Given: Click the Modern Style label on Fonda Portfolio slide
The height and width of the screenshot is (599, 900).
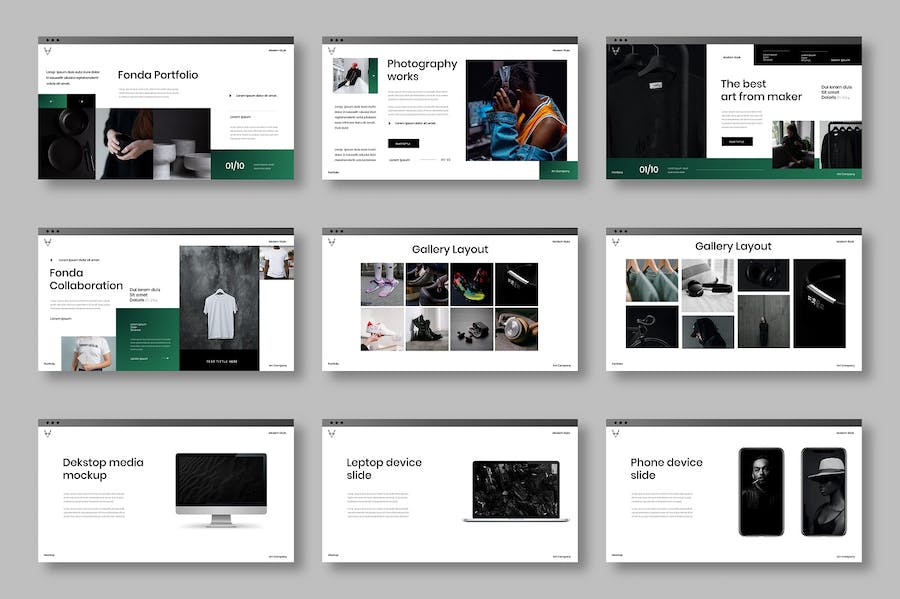Looking at the screenshot, I should (x=277, y=51).
